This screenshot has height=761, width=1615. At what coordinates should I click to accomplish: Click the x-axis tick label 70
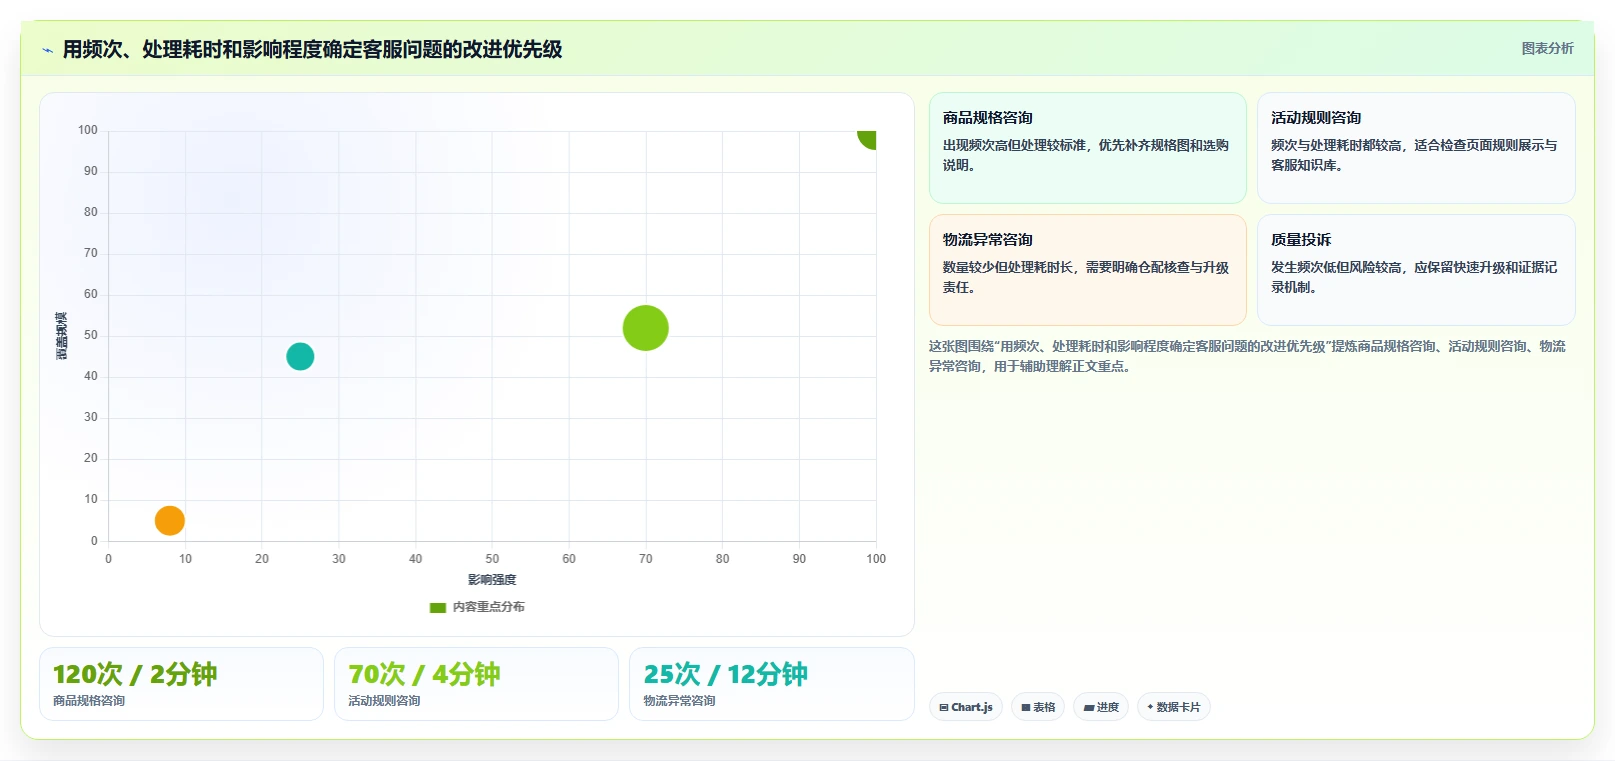pyautogui.click(x=646, y=559)
